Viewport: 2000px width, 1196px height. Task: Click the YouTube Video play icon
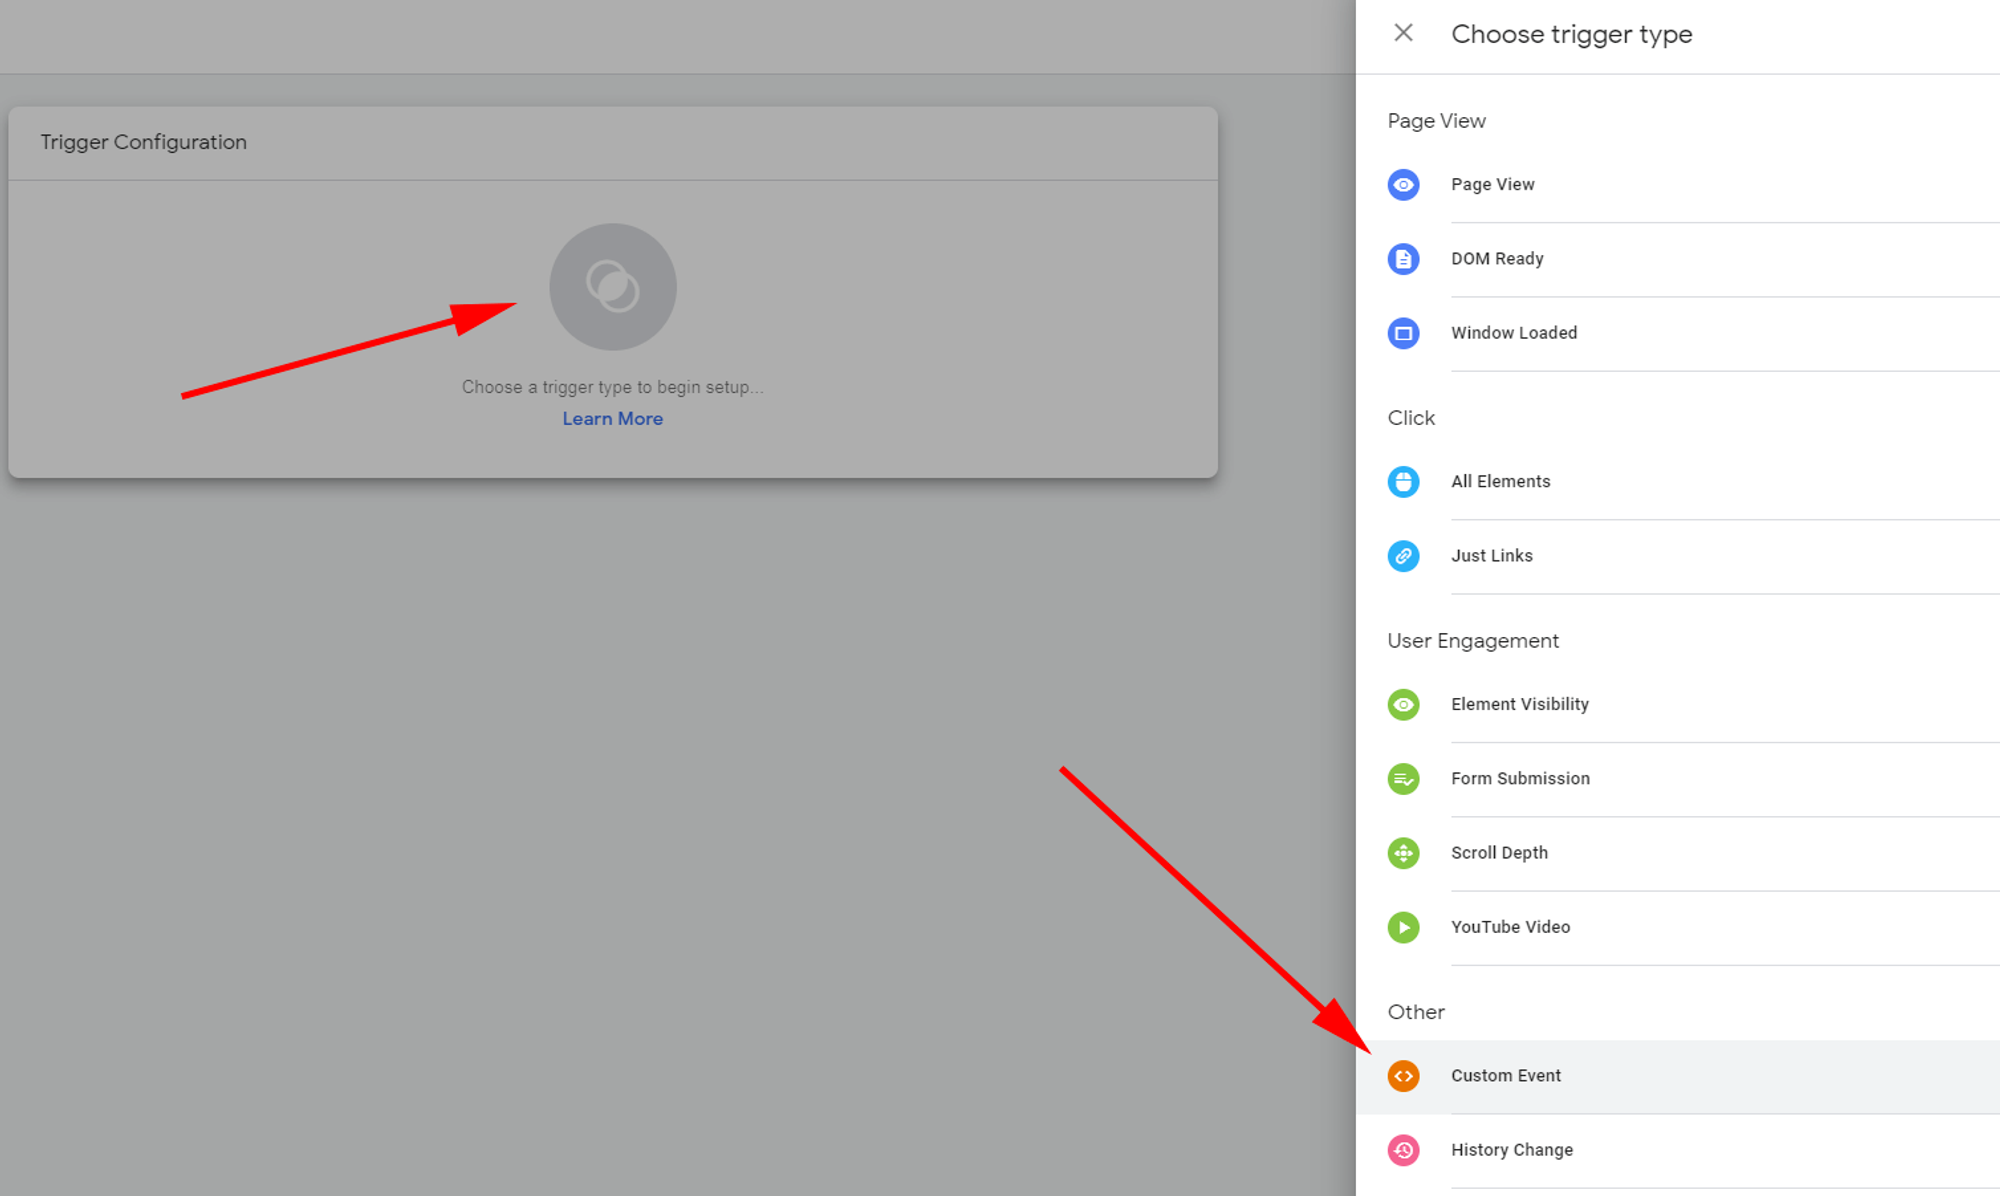pos(1403,927)
